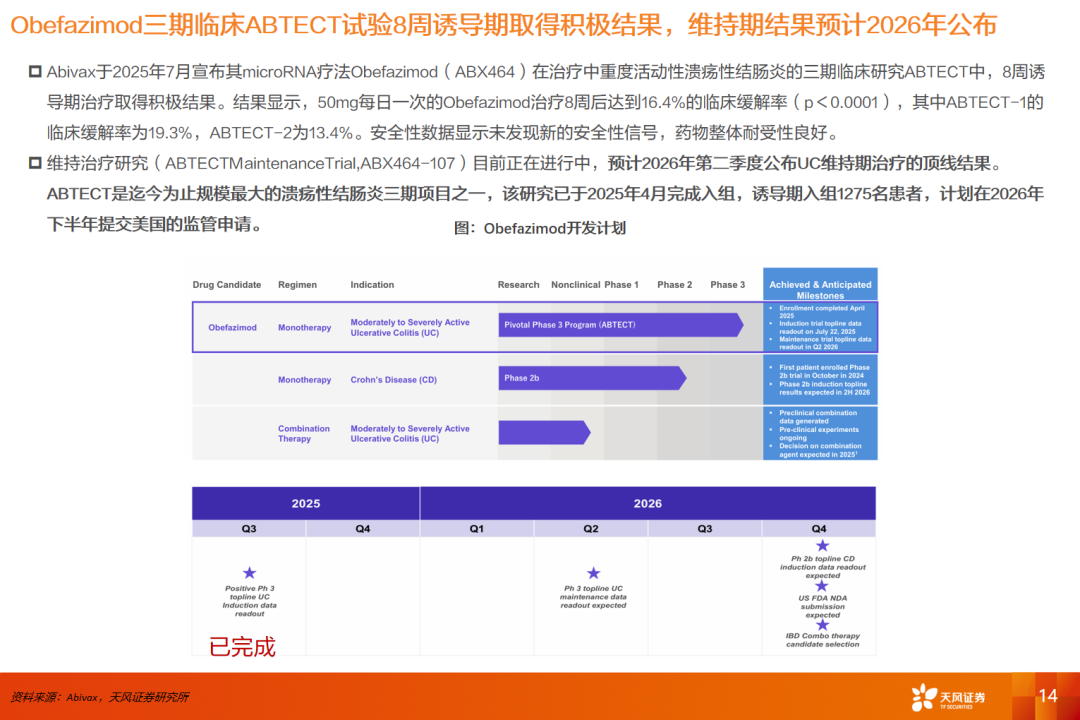This screenshot has width=1080, height=720.
Task: Click the 'Phase 3' column header
Action: 727,285
